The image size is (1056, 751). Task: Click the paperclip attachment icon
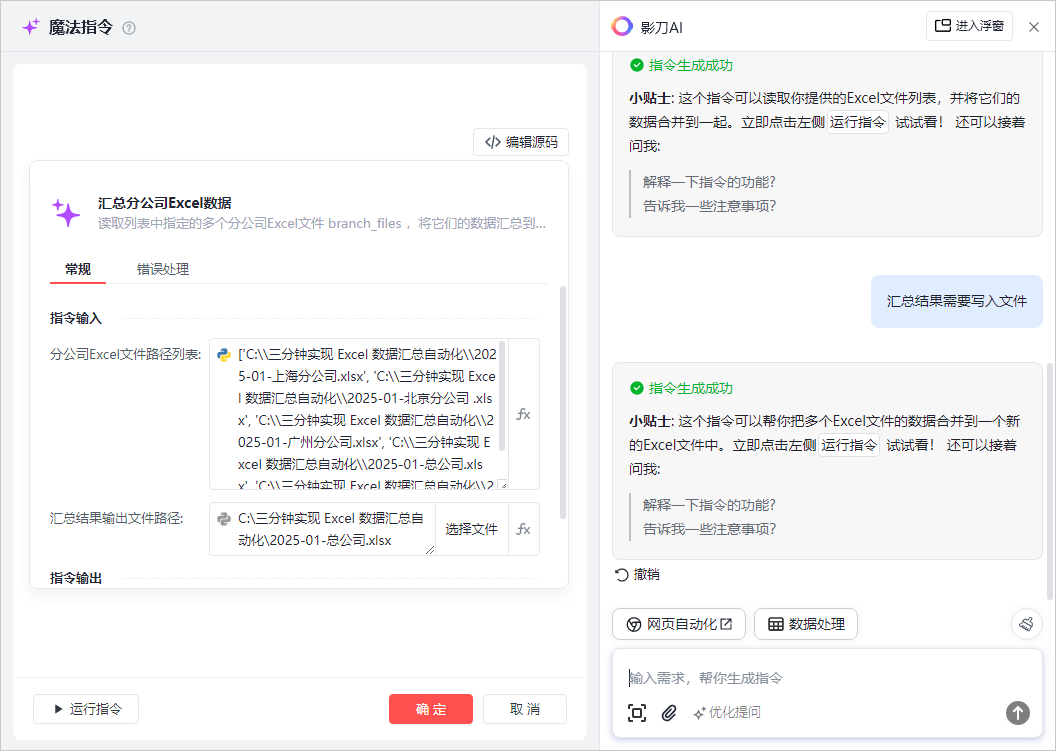[669, 713]
